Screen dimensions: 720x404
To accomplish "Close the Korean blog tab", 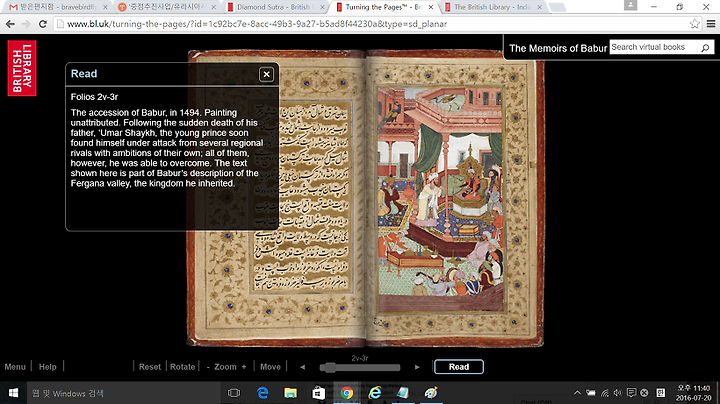I will tap(214, 7).
